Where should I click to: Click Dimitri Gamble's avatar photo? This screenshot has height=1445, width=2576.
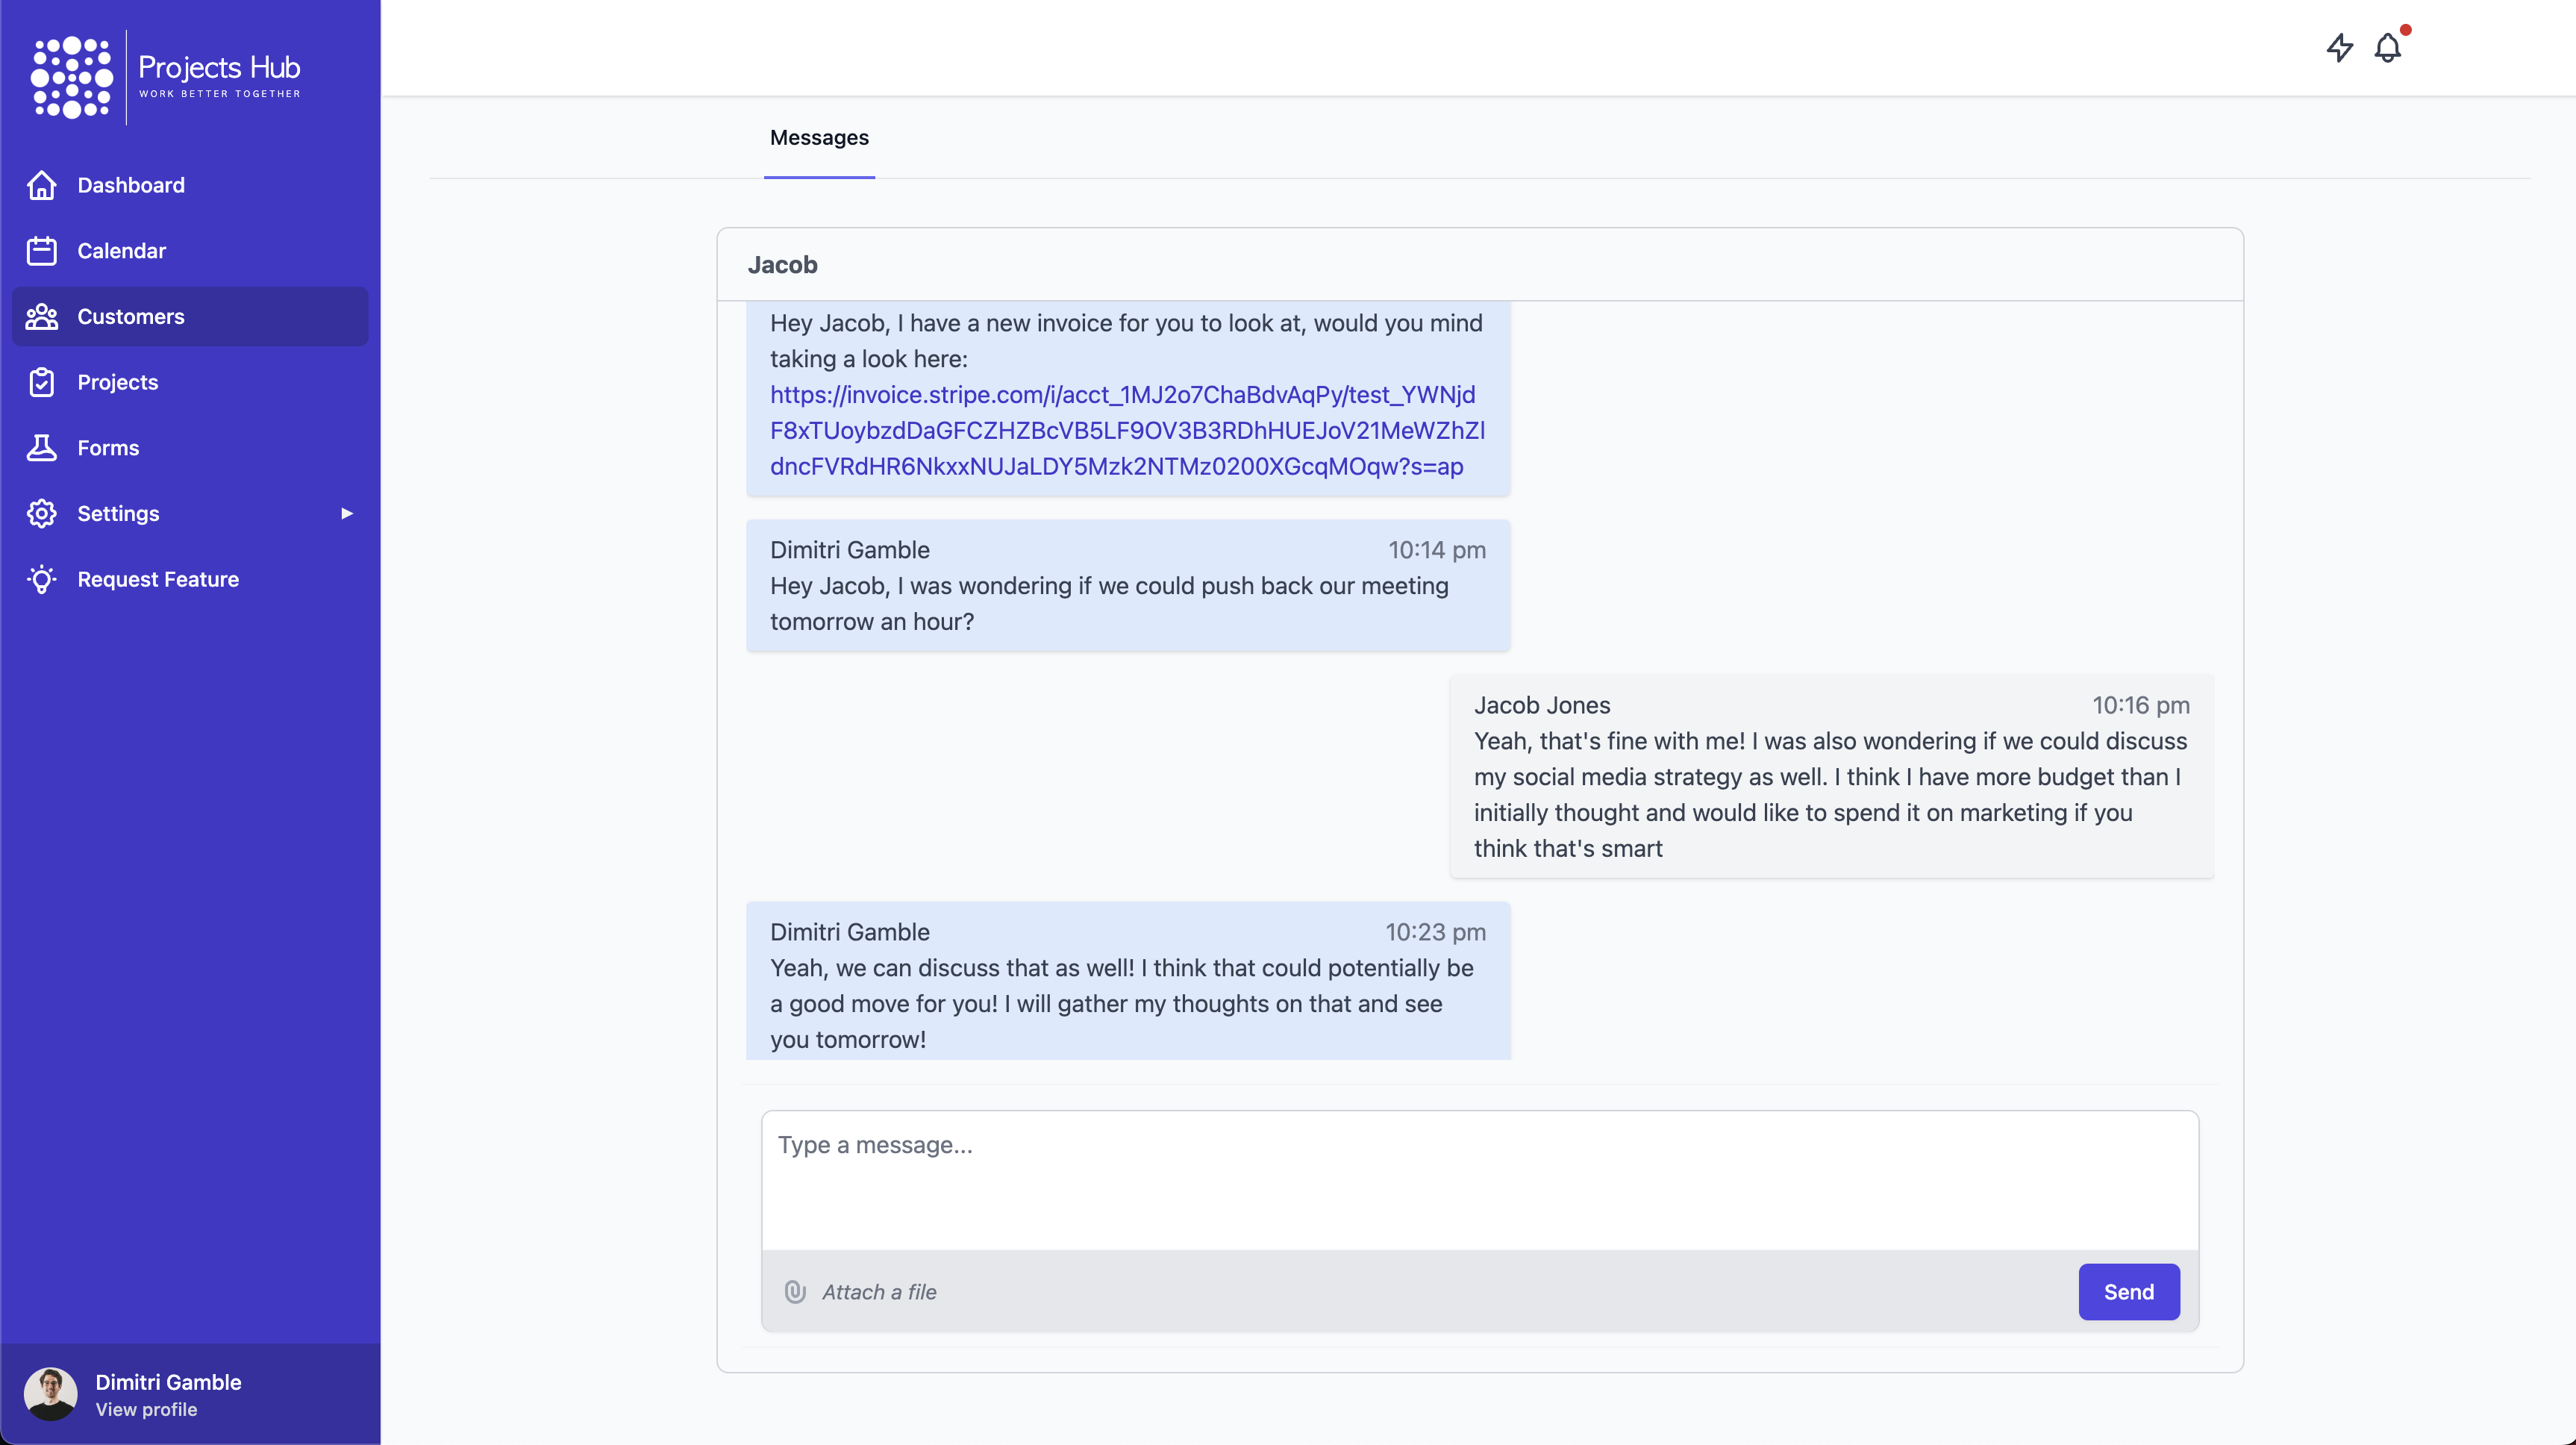[50, 1393]
